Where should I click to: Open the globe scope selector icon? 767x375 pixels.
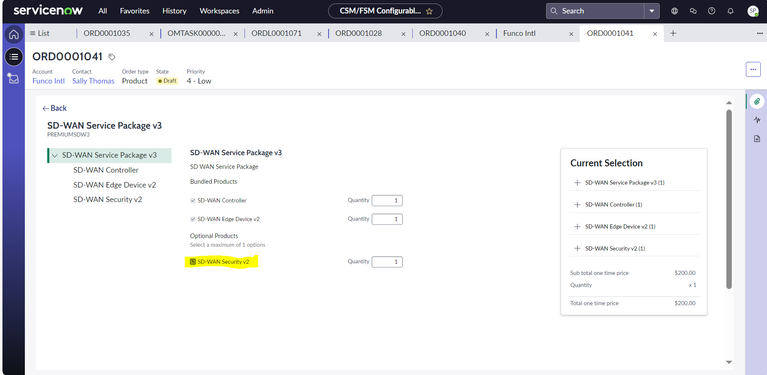(x=675, y=11)
